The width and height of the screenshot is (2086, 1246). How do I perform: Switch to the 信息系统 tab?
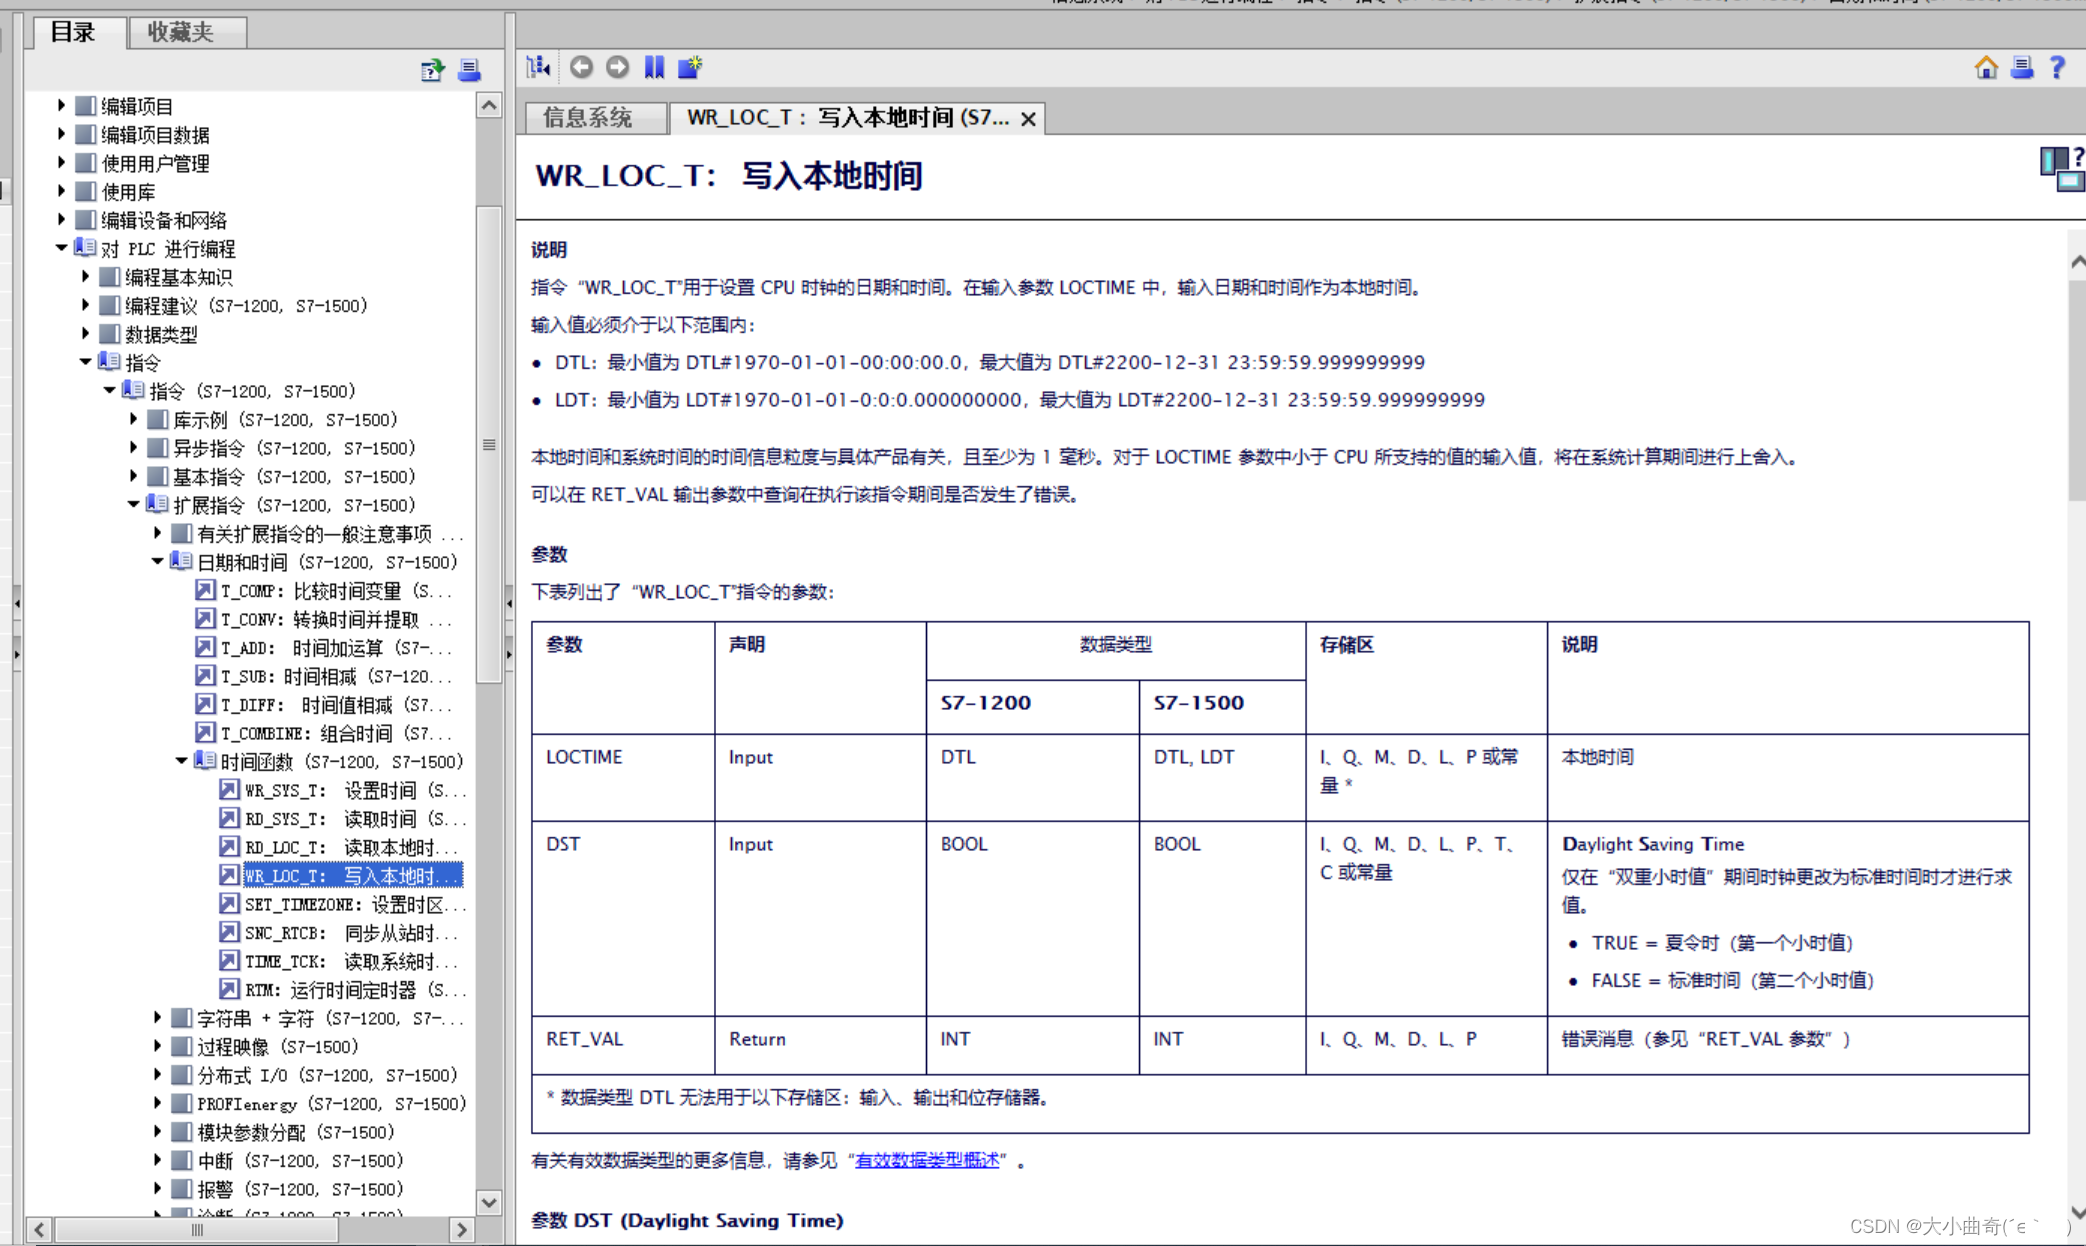pos(588,117)
